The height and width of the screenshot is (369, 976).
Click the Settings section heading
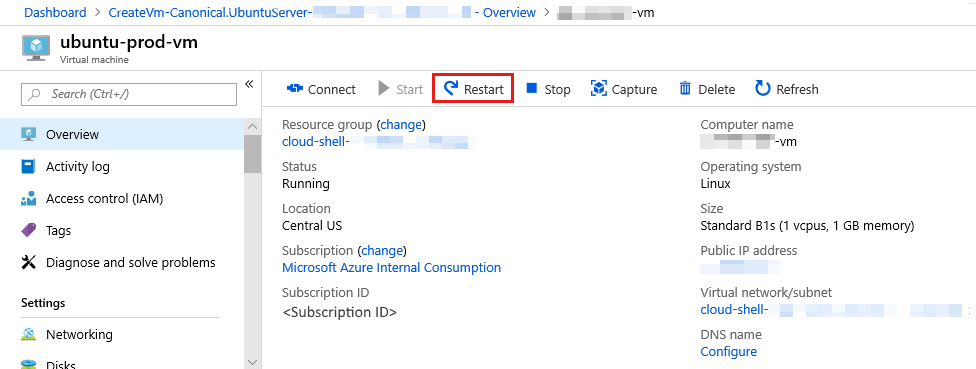[43, 303]
